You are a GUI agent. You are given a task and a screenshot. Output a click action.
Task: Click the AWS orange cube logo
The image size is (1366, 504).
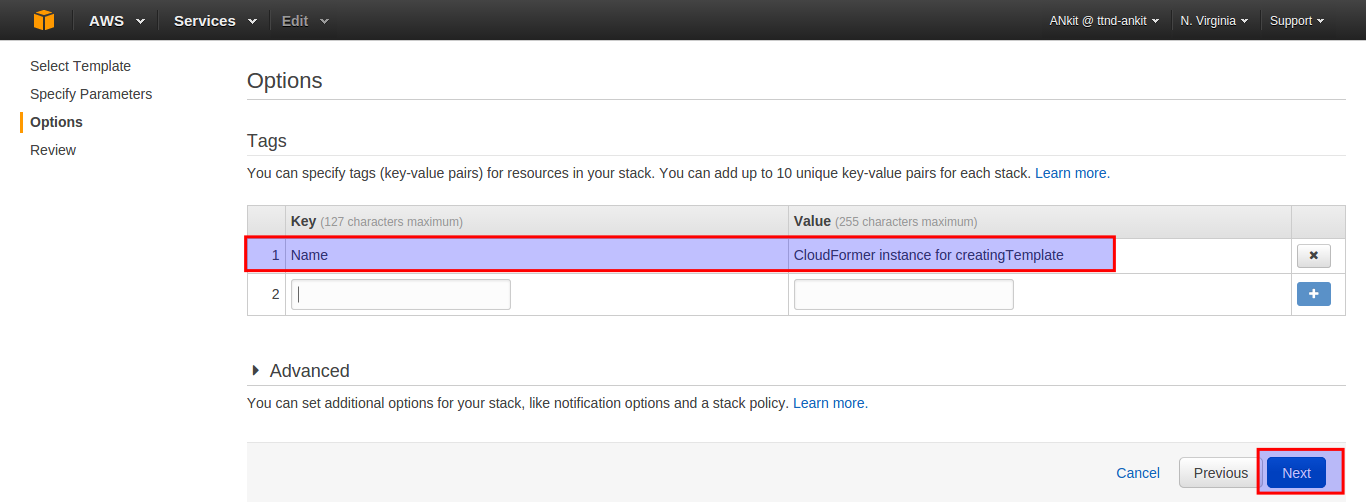[43, 20]
